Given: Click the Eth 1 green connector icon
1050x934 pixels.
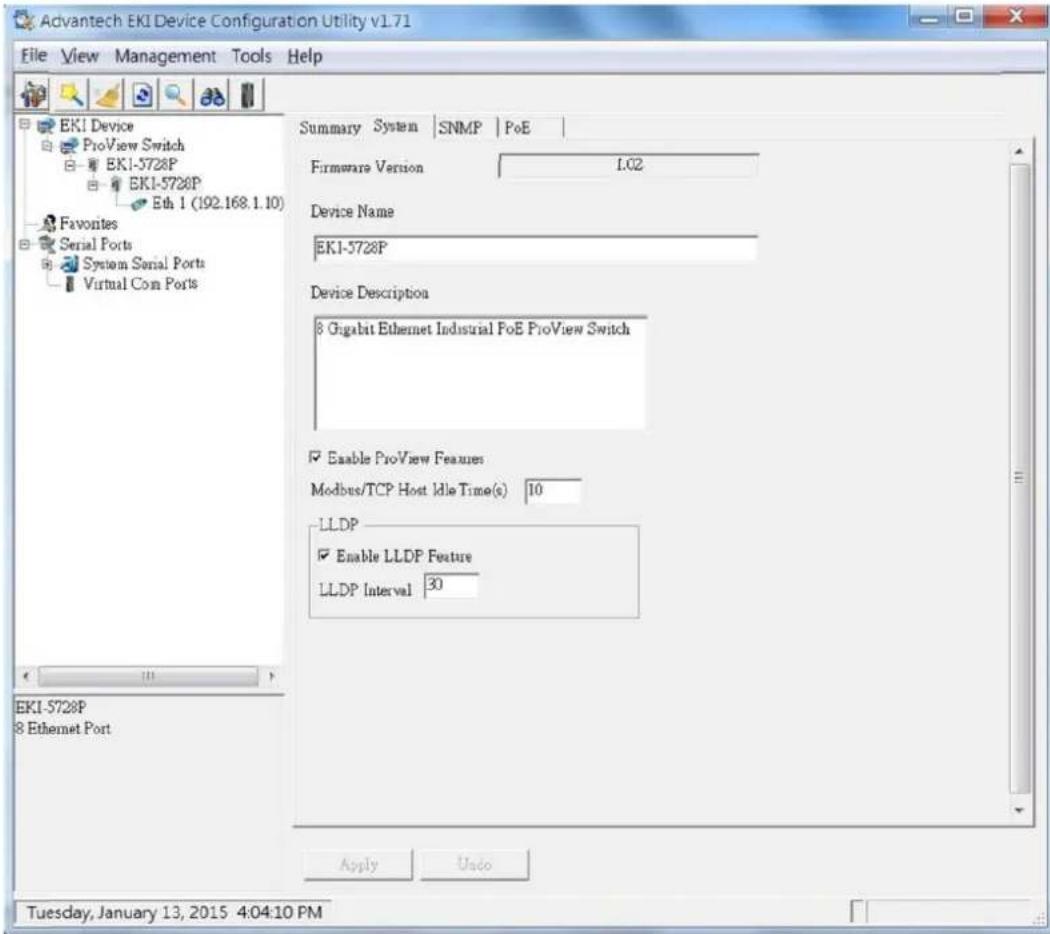Looking at the screenshot, I should pyautogui.click(x=139, y=204).
